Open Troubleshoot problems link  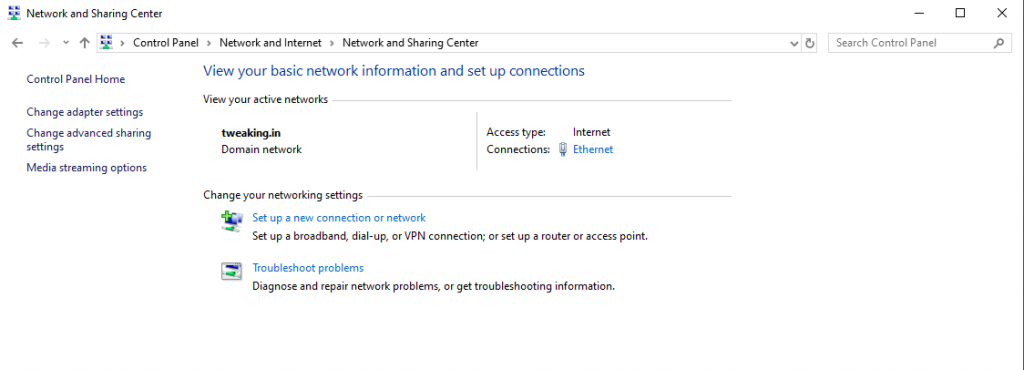click(x=308, y=268)
